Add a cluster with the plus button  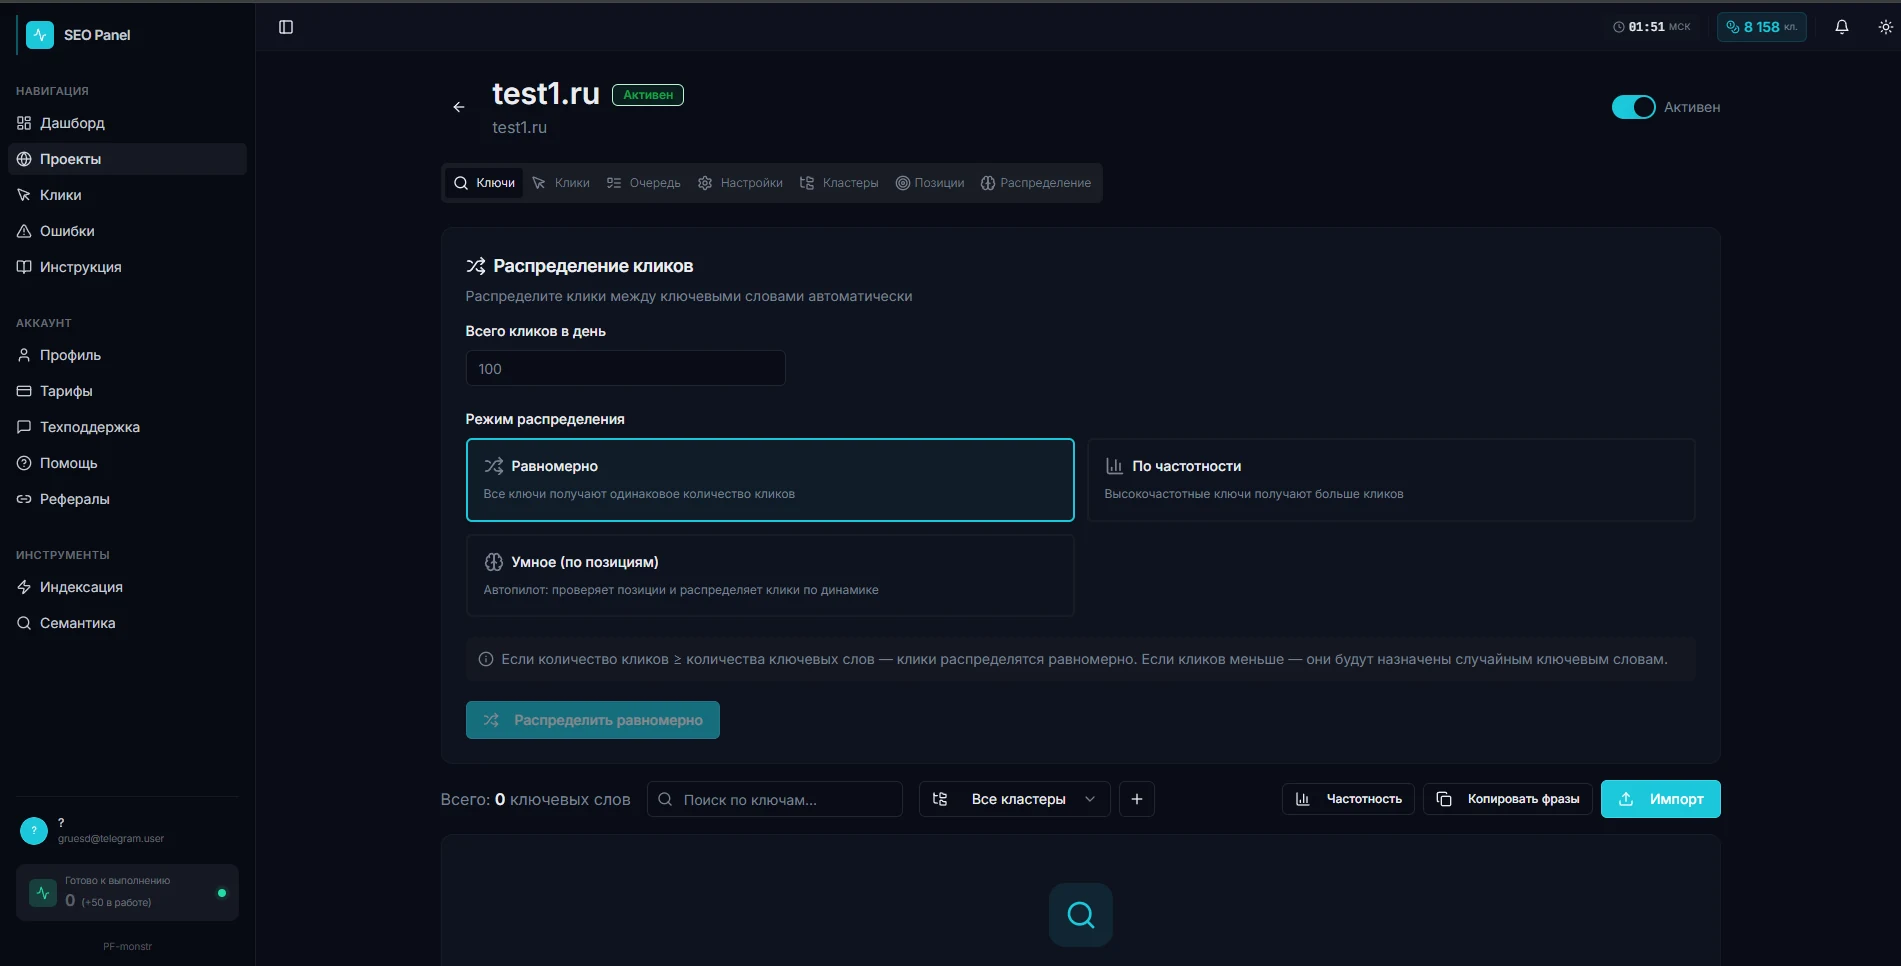[1137, 799]
